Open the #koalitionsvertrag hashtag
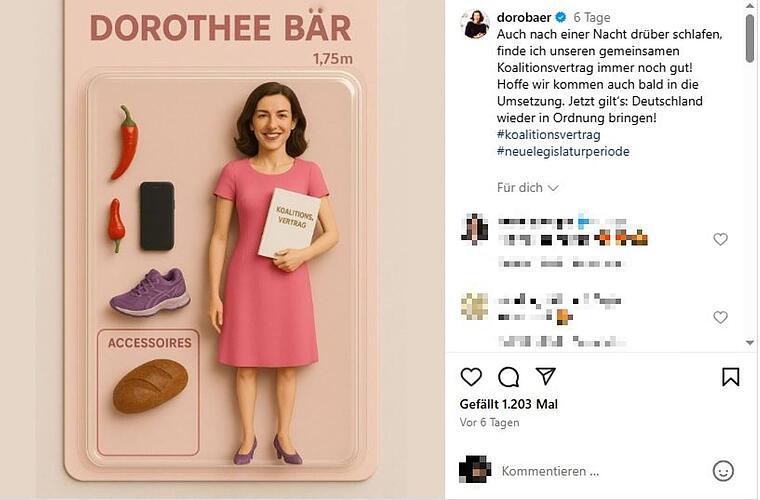Screen dimensions: 760x500 [x=549, y=134]
